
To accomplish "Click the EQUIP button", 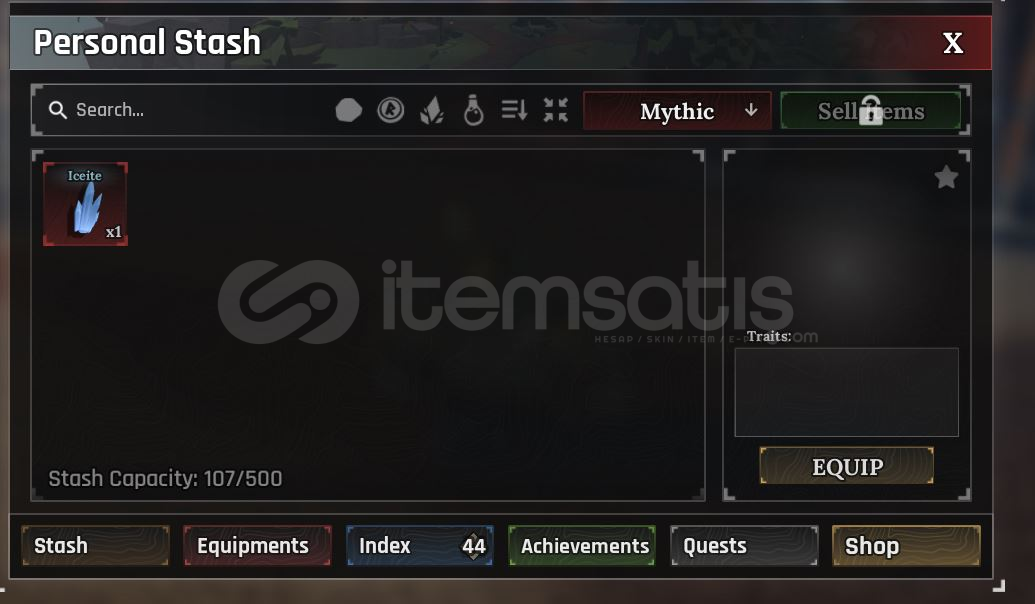I will pos(847,466).
